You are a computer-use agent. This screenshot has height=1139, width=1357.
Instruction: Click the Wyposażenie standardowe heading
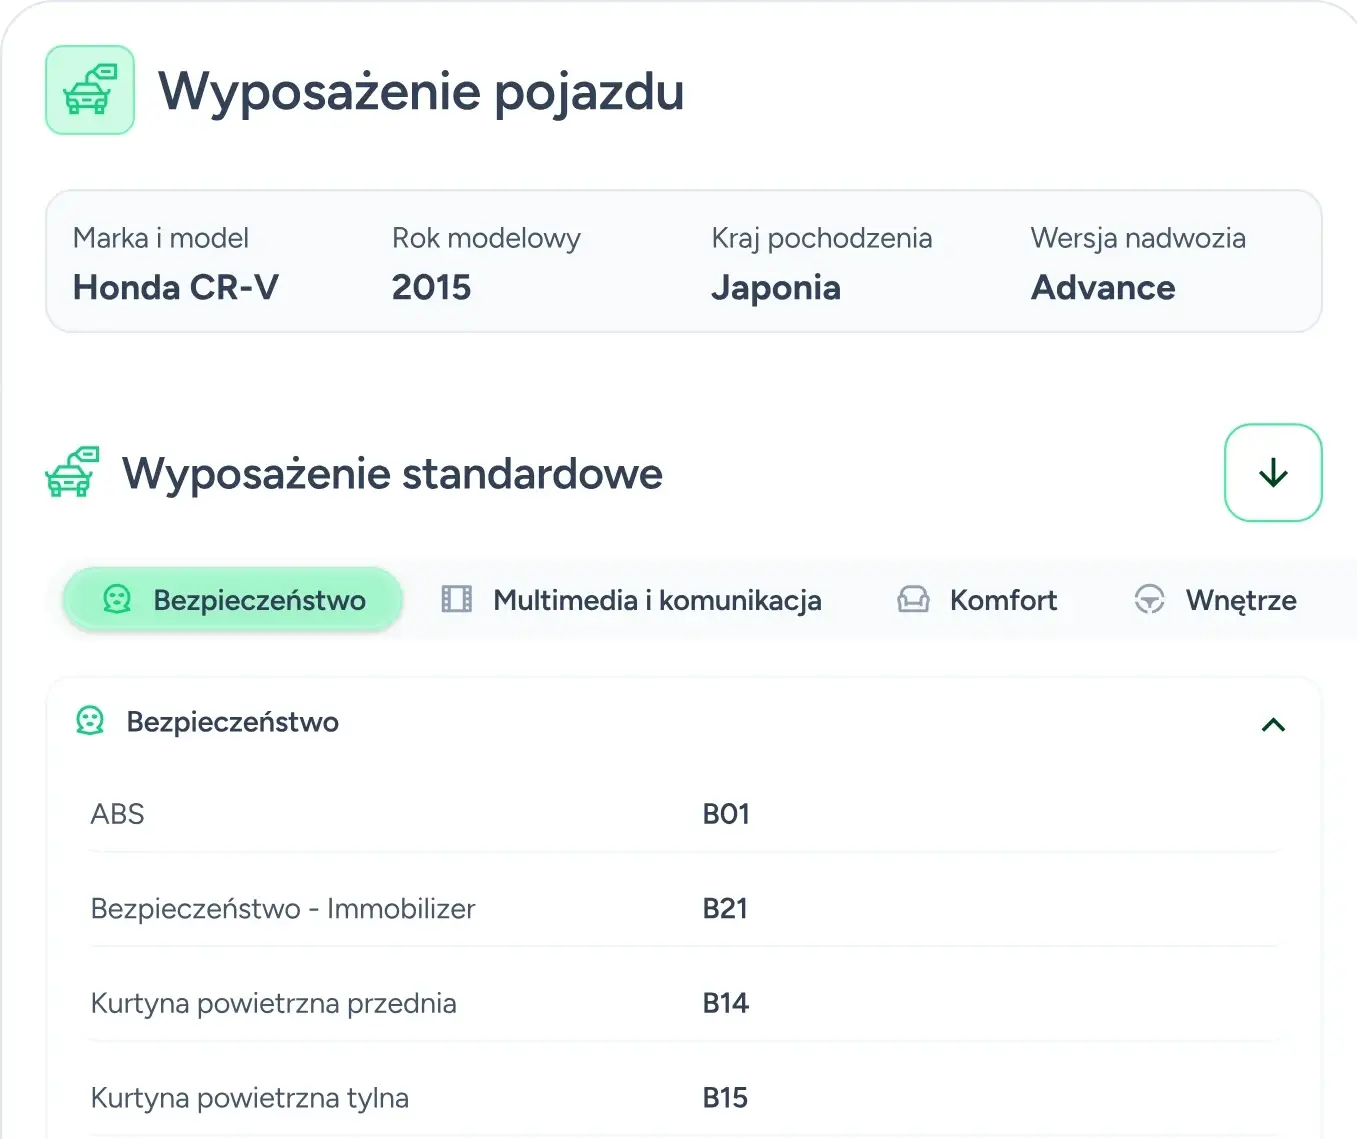click(x=392, y=474)
